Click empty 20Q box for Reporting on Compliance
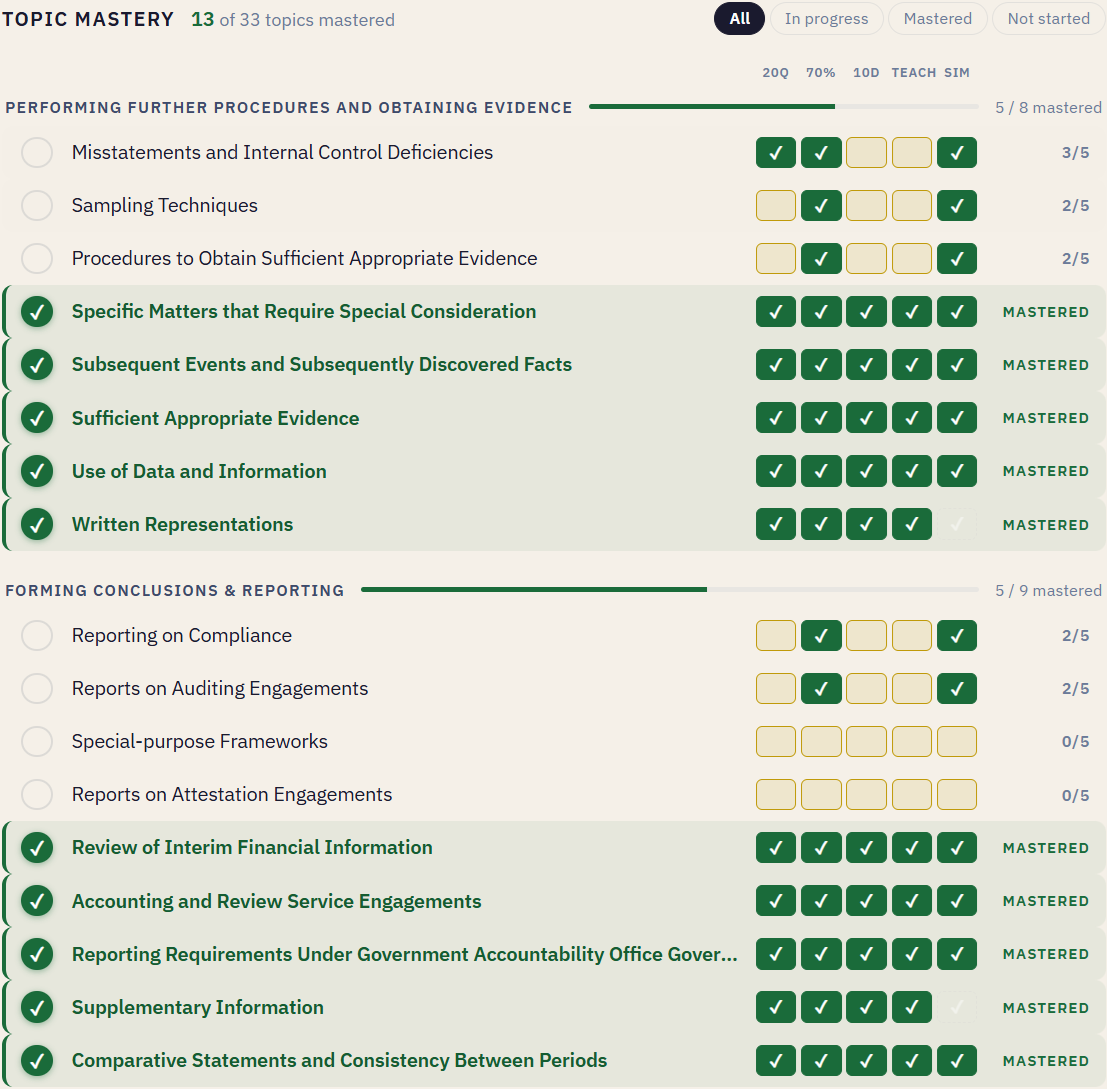The height and width of the screenshot is (1089, 1107). [776, 635]
